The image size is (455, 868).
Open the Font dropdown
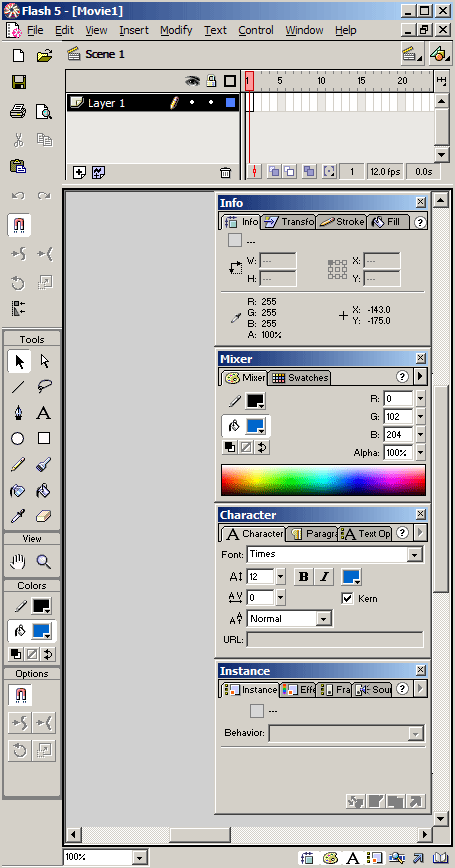tap(415, 555)
